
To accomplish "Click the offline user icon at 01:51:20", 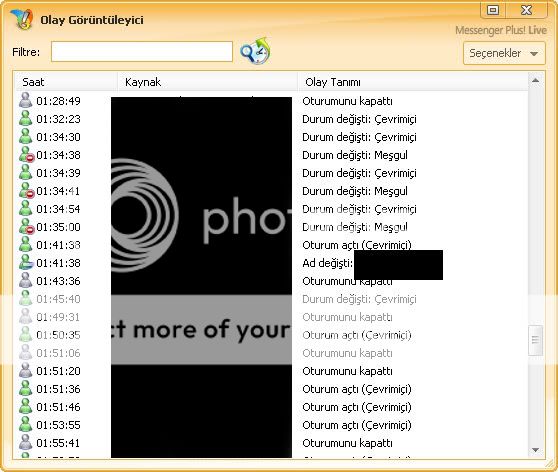I will click(25, 371).
